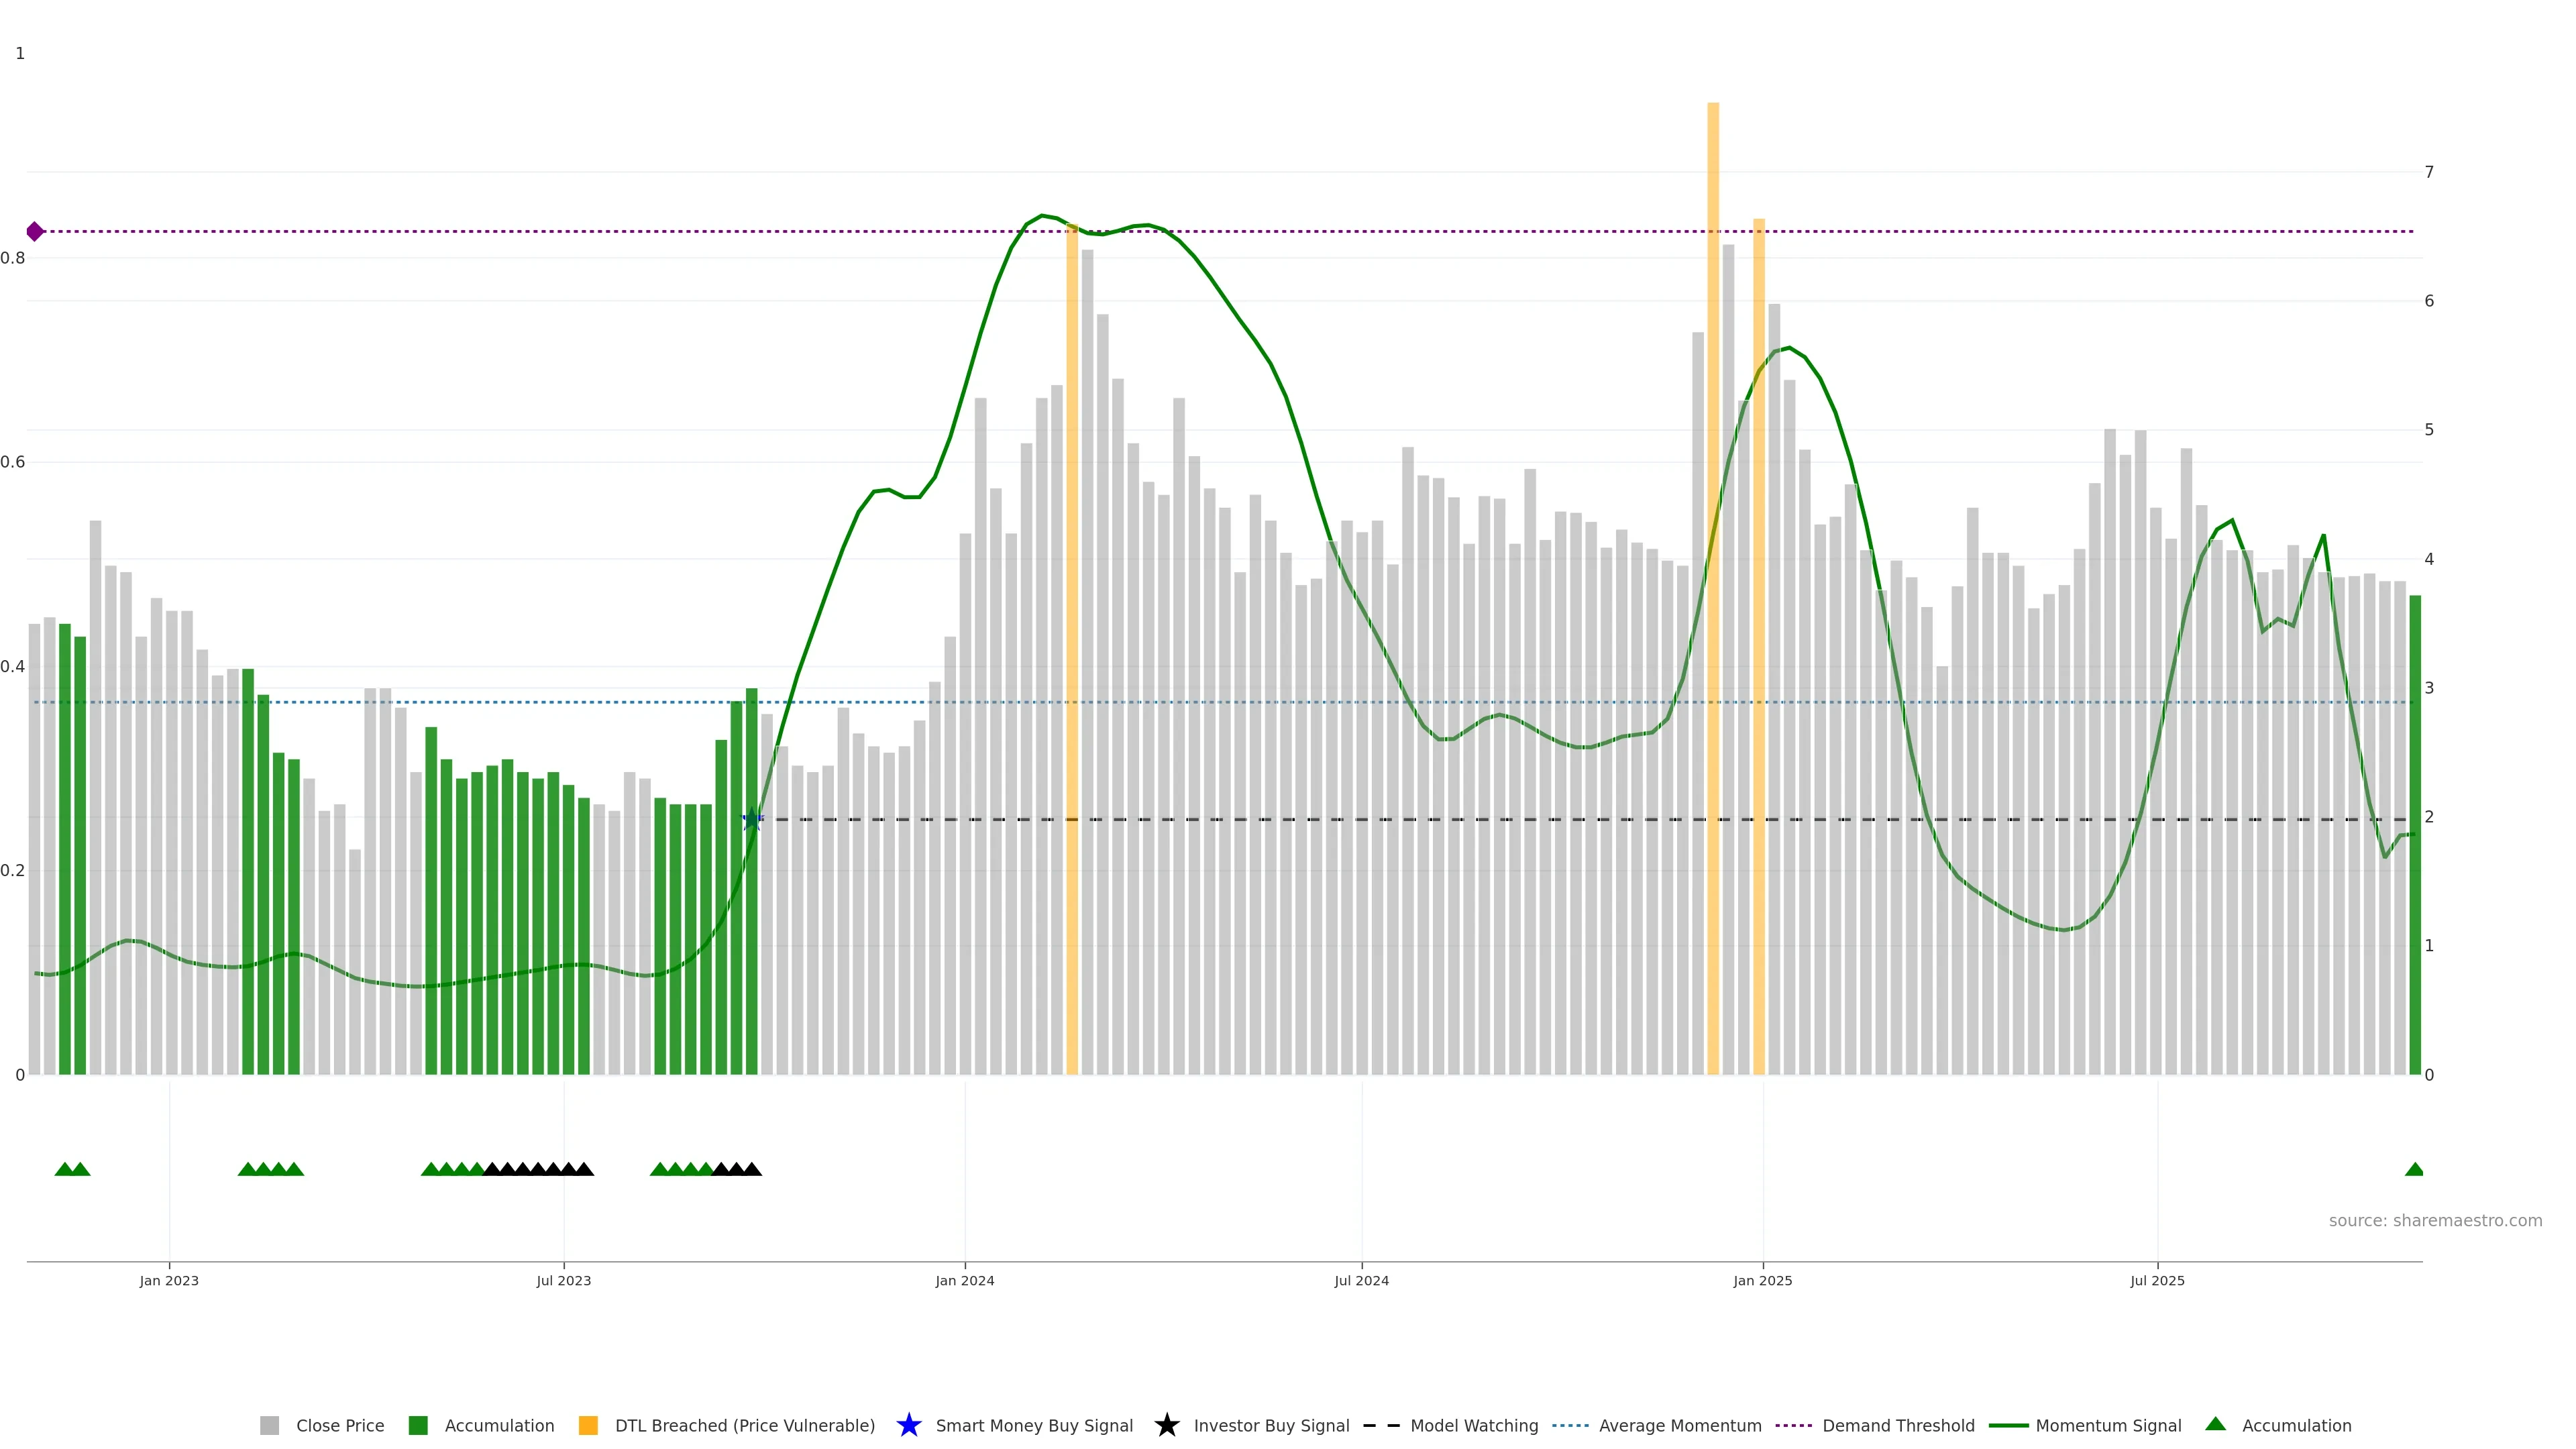Click the purple Demand Threshold diamond marker
The image size is (2576, 1449).
35,232
